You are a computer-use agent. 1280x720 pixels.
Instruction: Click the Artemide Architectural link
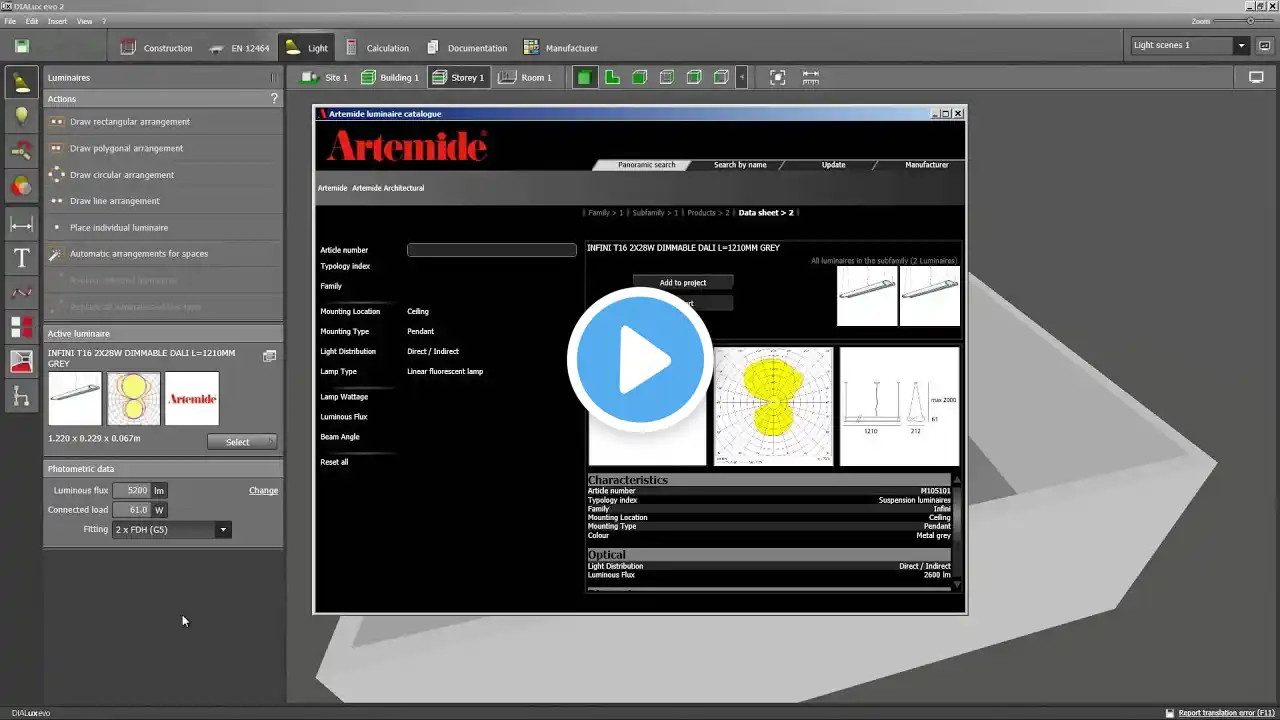tap(388, 188)
